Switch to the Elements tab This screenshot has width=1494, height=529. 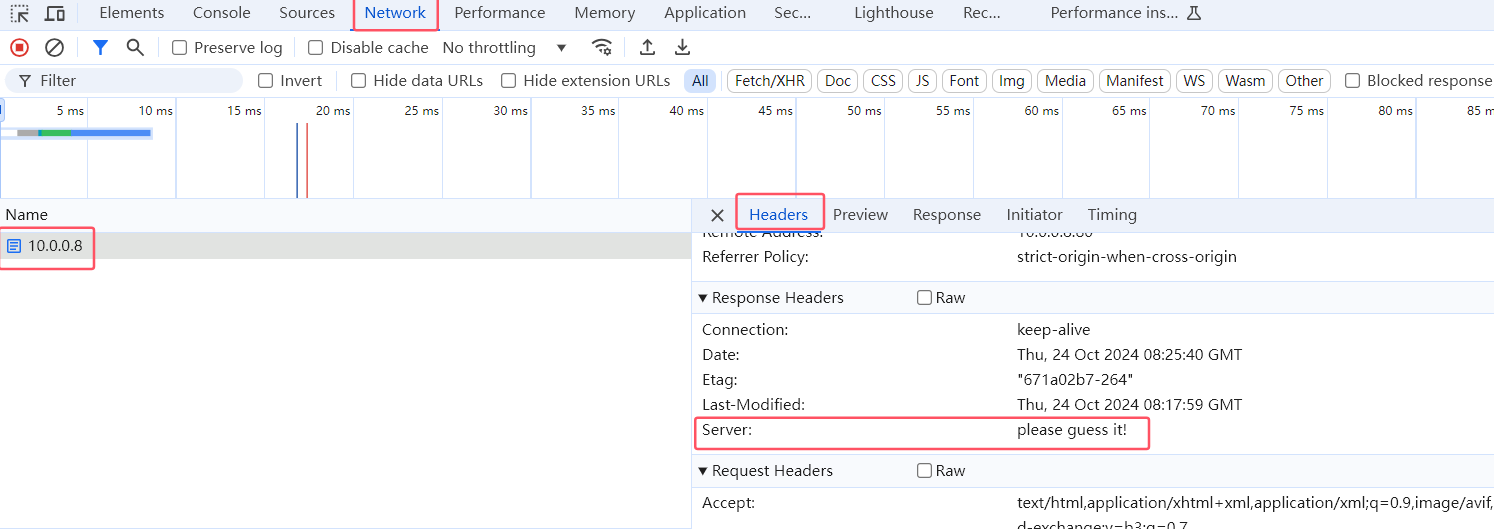point(132,13)
